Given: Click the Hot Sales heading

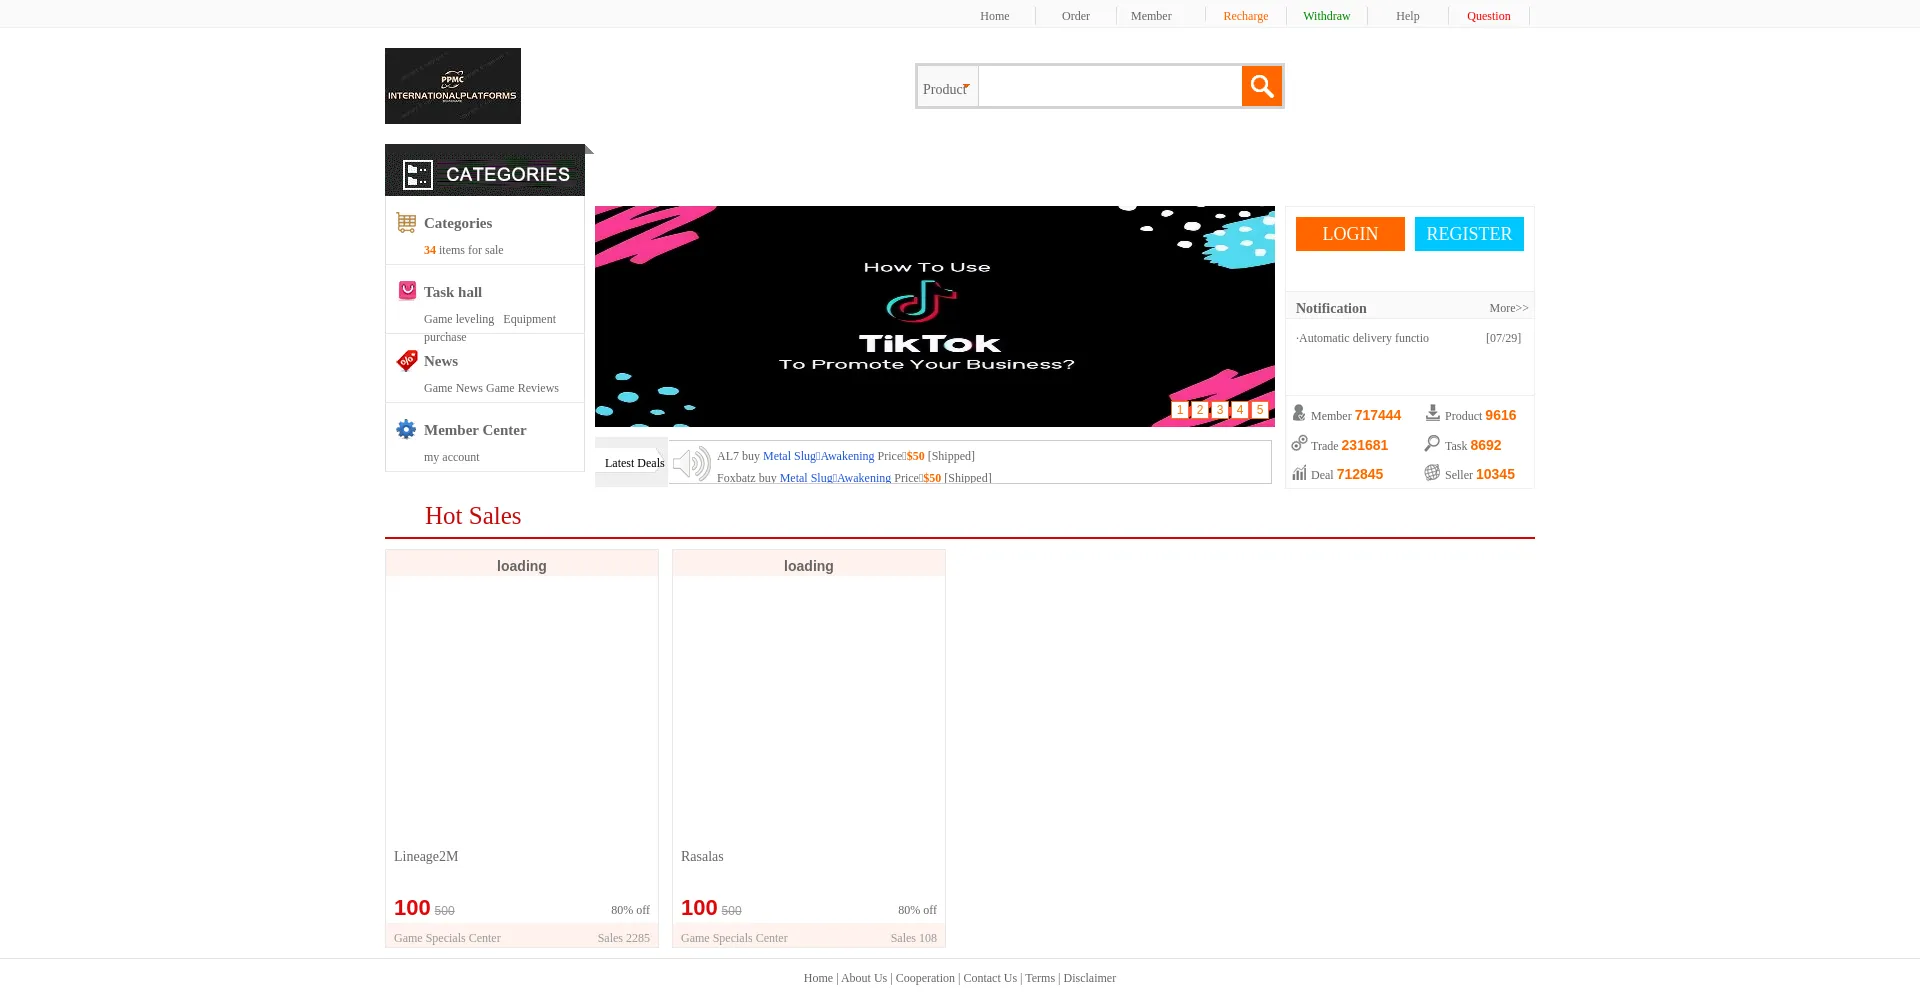Looking at the screenshot, I should [473, 516].
